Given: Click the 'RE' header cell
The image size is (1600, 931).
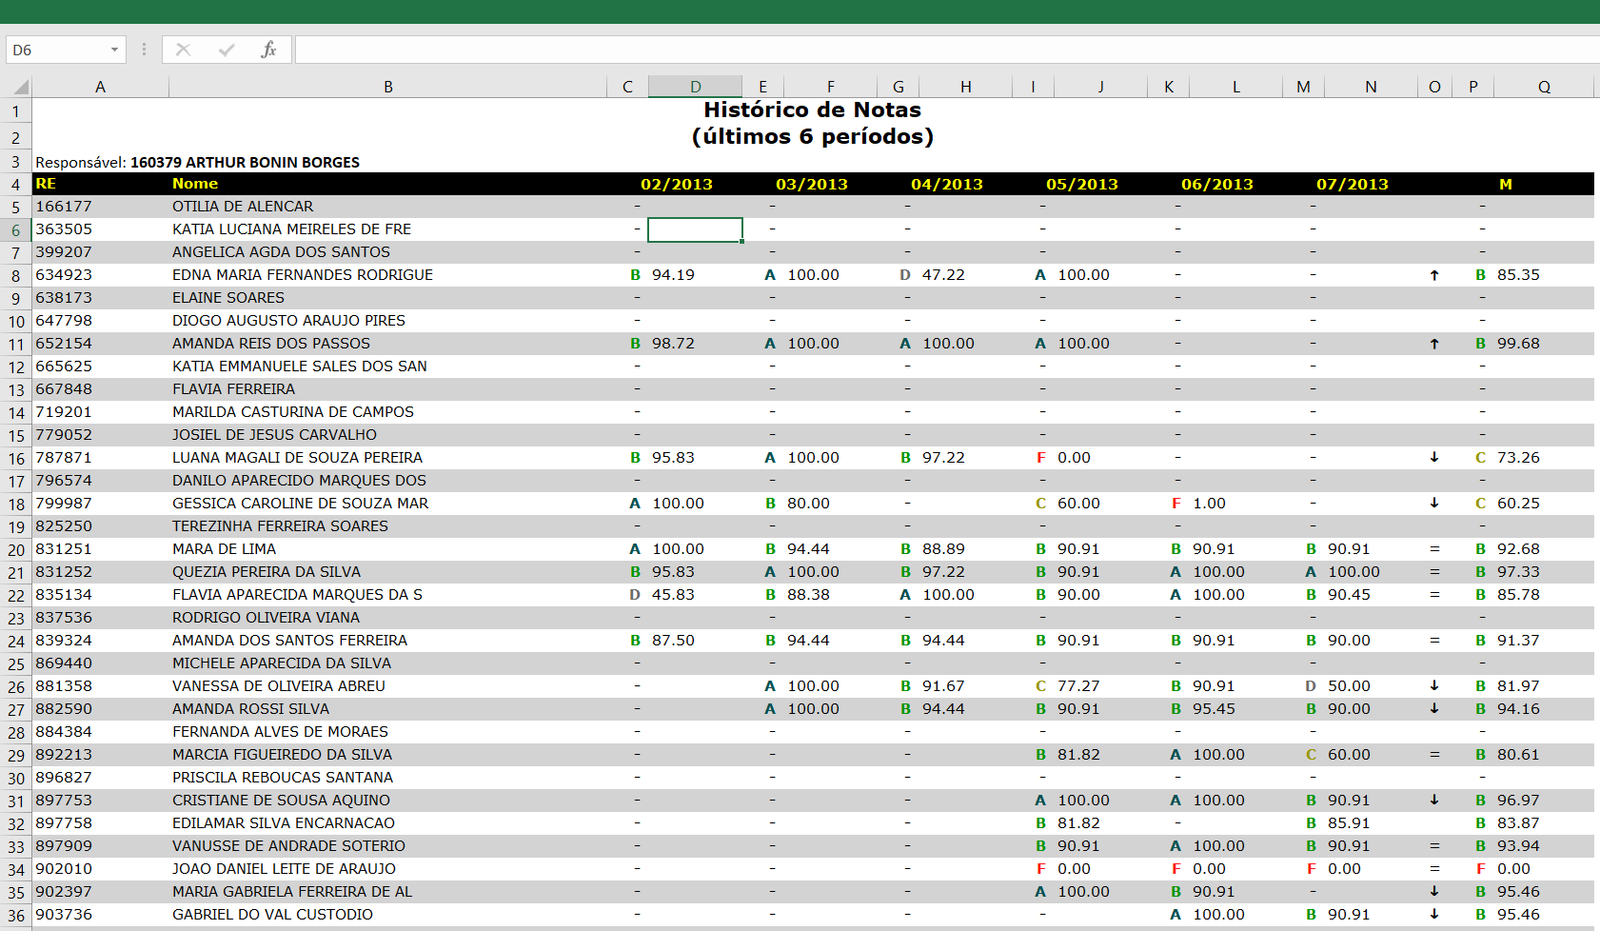Looking at the screenshot, I should [x=46, y=184].
